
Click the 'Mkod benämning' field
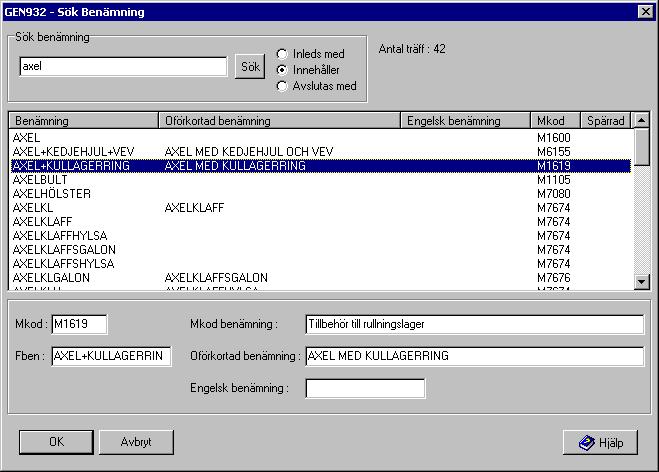click(475, 324)
